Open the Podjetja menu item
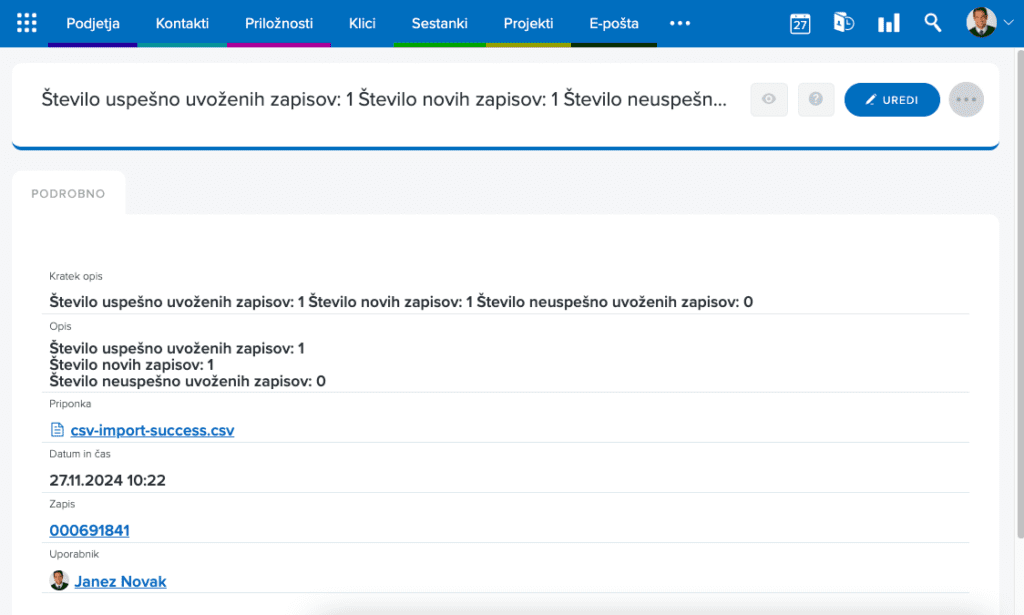 pyautogui.click(x=92, y=23)
